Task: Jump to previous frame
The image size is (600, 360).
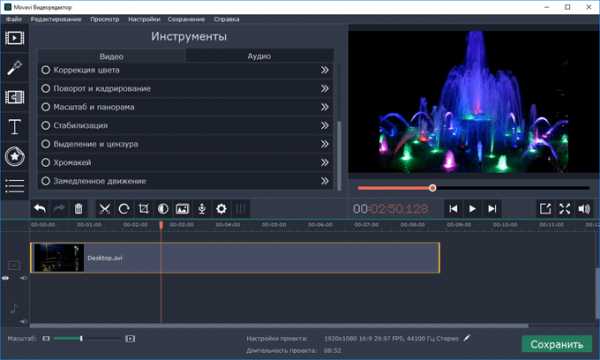Action: tap(453, 209)
